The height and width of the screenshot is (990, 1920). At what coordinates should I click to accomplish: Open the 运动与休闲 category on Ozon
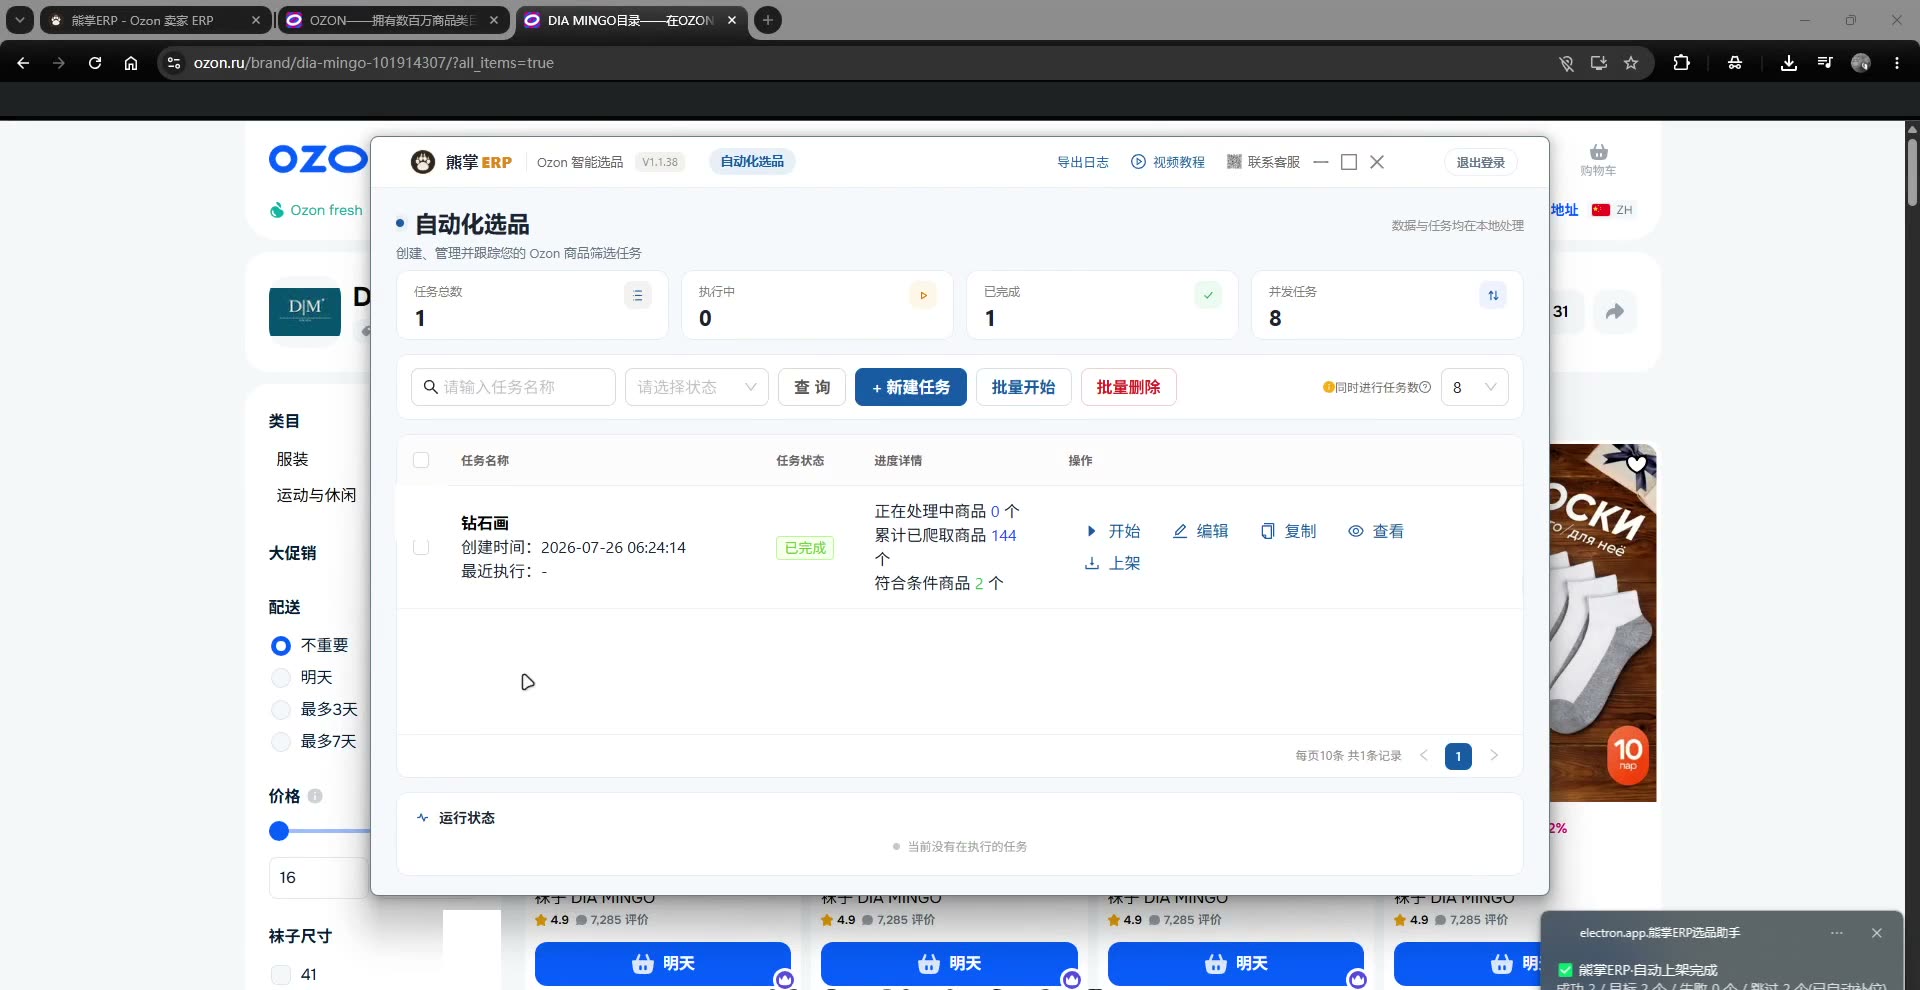pos(316,495)
